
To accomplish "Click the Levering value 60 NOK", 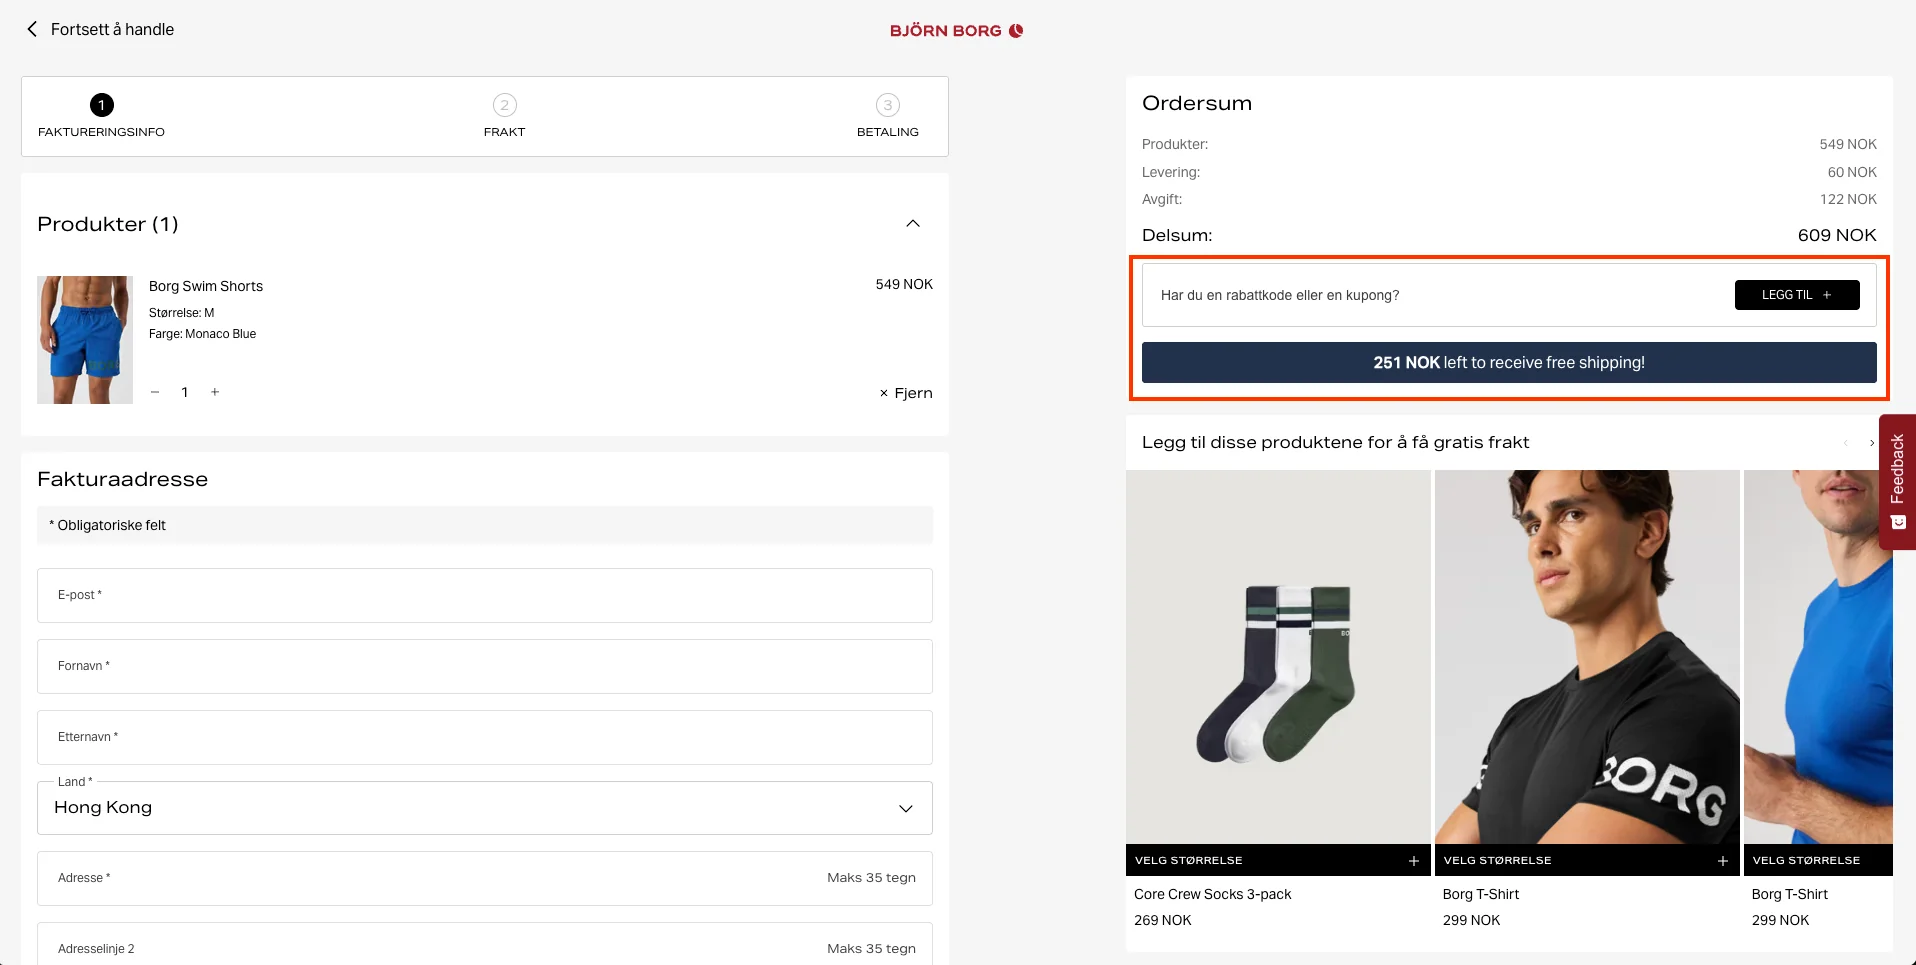I will 1852,172.
